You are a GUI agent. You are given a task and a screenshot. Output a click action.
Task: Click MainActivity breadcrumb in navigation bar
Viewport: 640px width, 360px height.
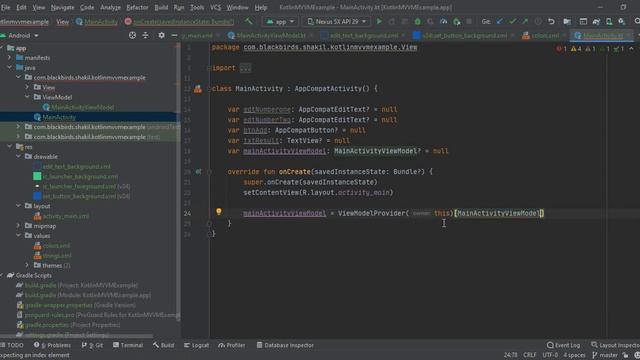tap(97, 22)
